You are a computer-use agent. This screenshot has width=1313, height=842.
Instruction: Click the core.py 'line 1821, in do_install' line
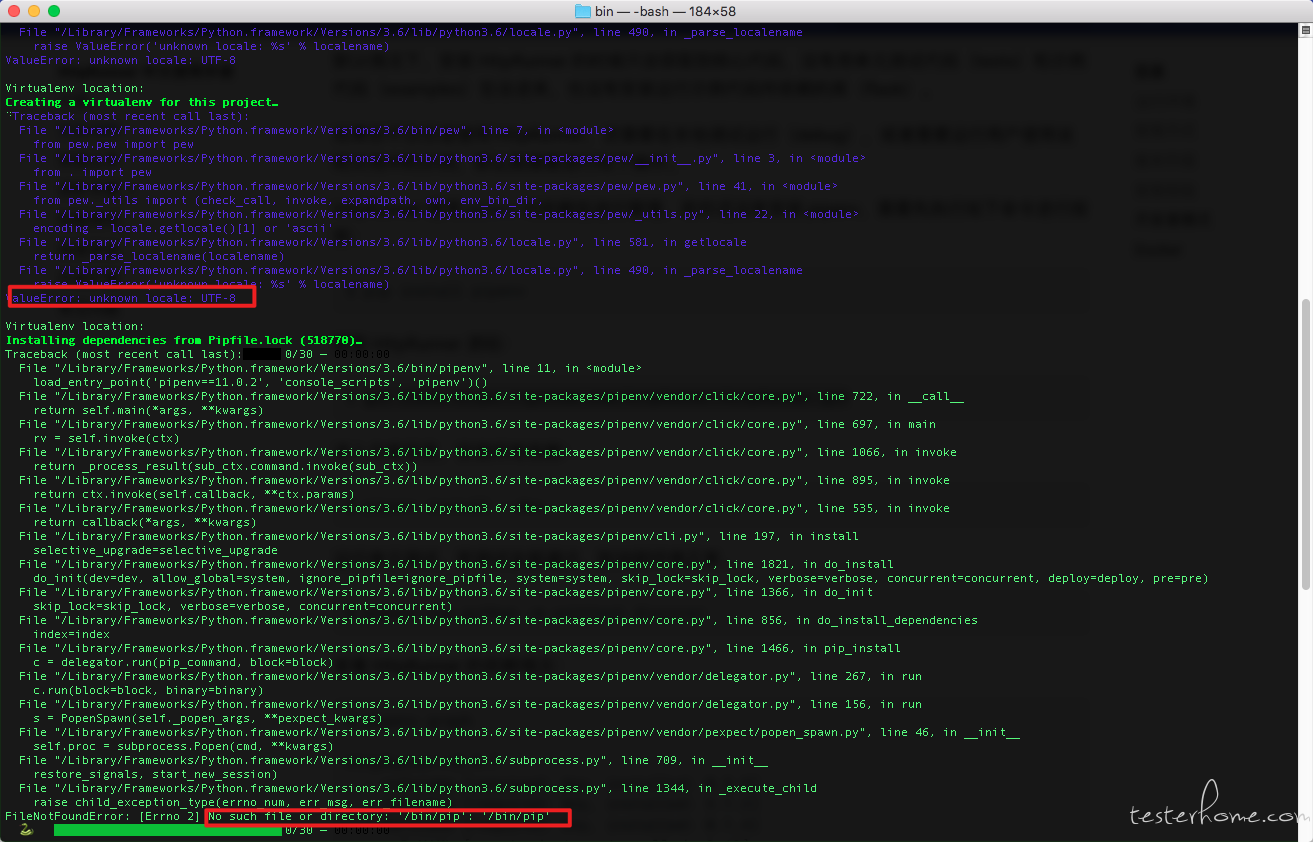point(456,564)
